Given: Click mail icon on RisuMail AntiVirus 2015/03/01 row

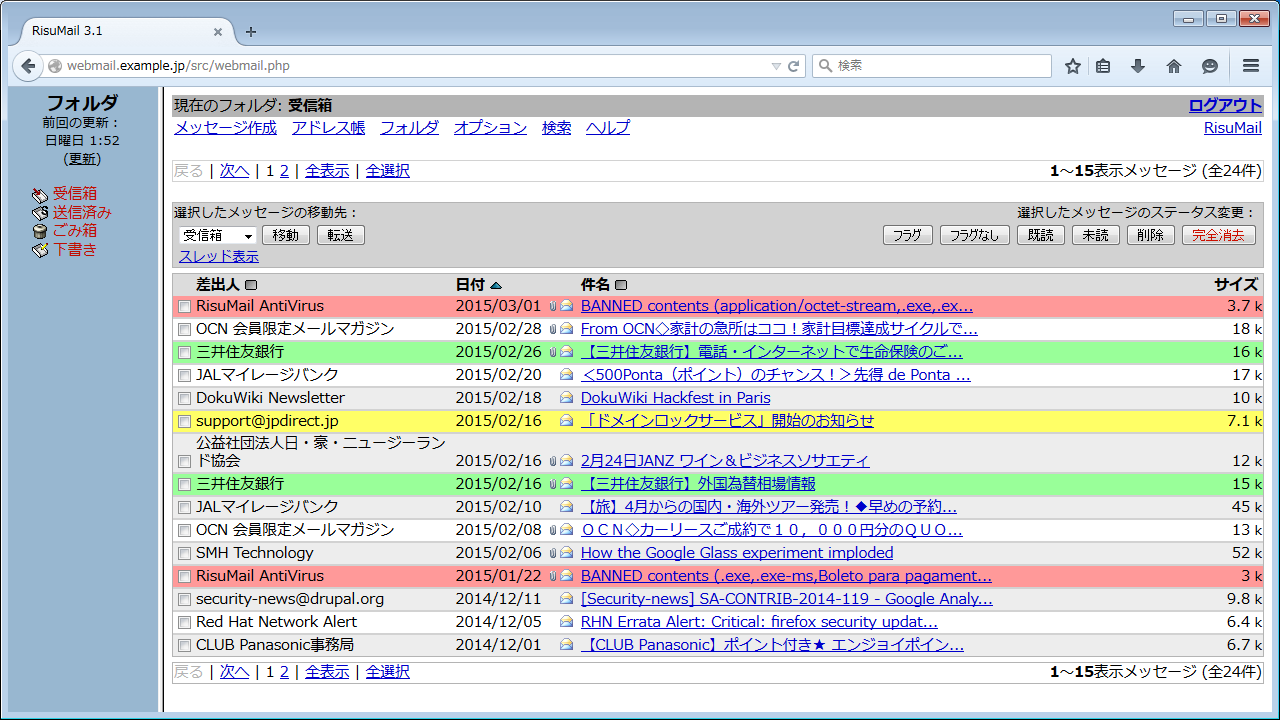Looking at the screenshot, I should tap(566, 306).
